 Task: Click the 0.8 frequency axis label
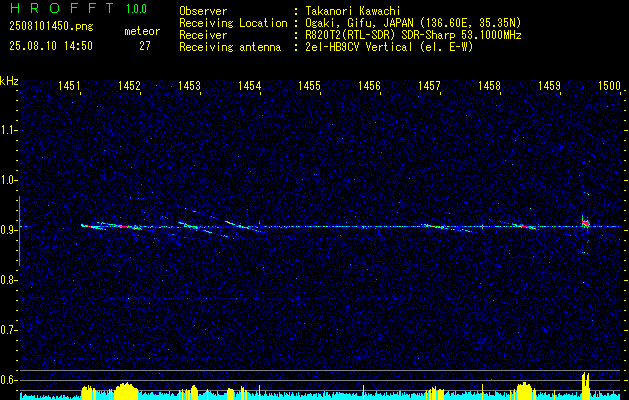[8, 280]
